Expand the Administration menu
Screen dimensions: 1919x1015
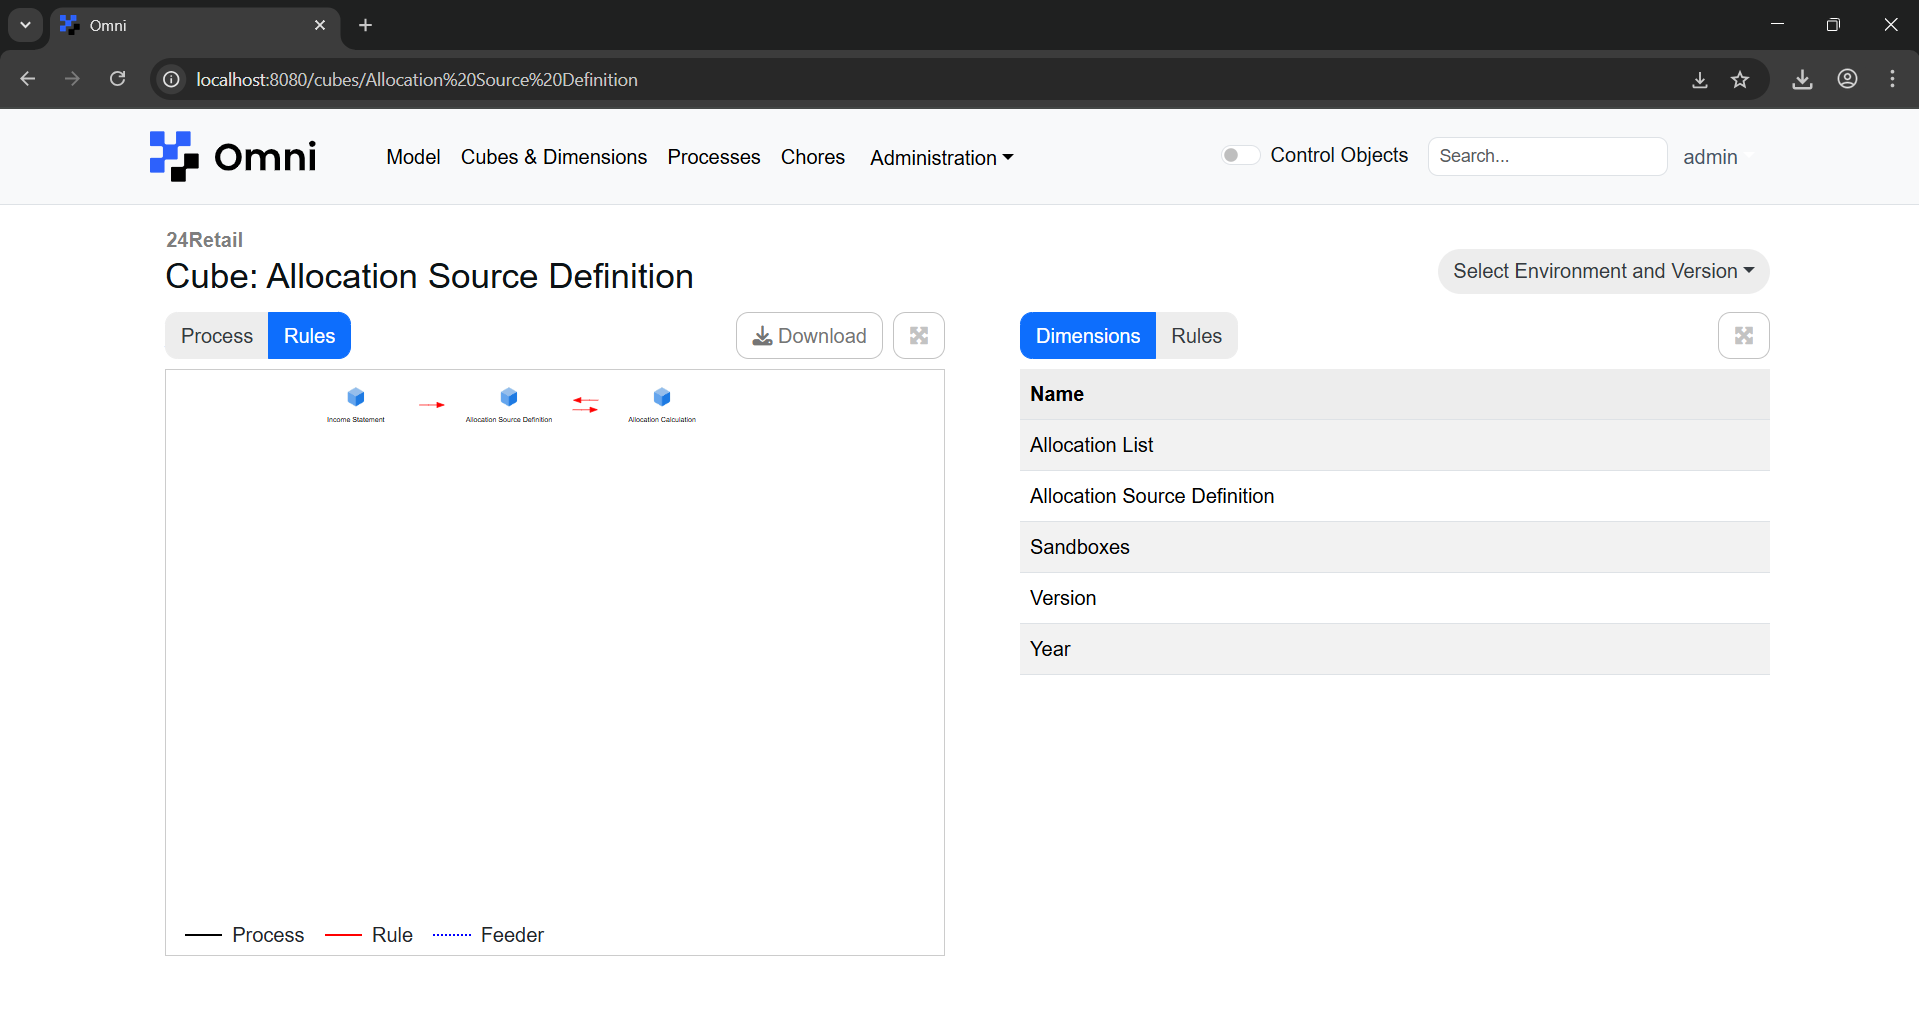941,157
